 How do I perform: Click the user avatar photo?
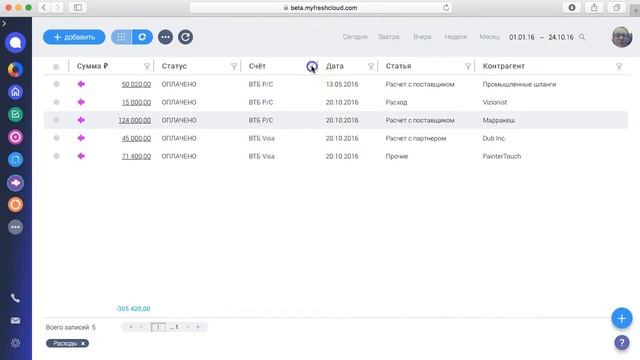tap(622, 37)
